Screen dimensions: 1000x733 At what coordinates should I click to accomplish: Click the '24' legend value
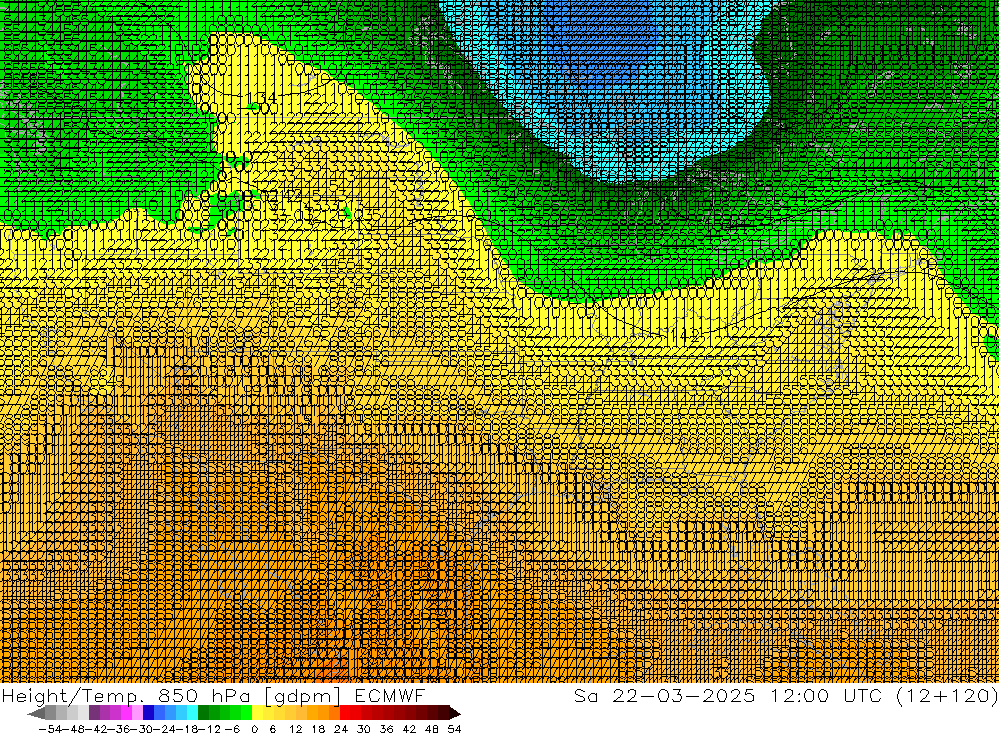tap(341, 729)
